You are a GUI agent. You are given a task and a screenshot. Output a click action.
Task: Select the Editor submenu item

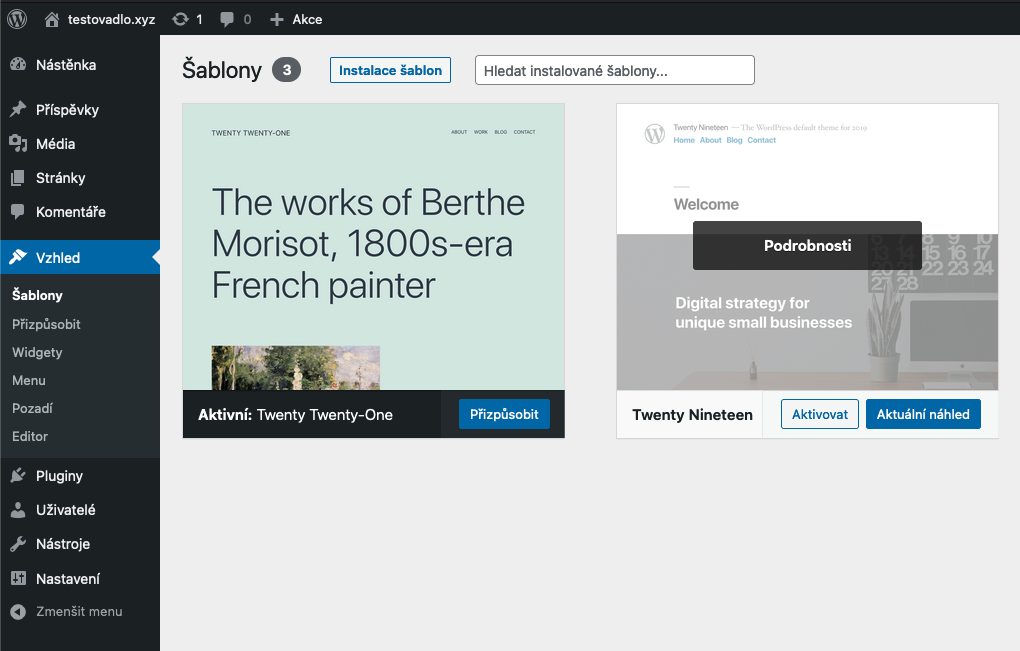click(x=30, y=436)
